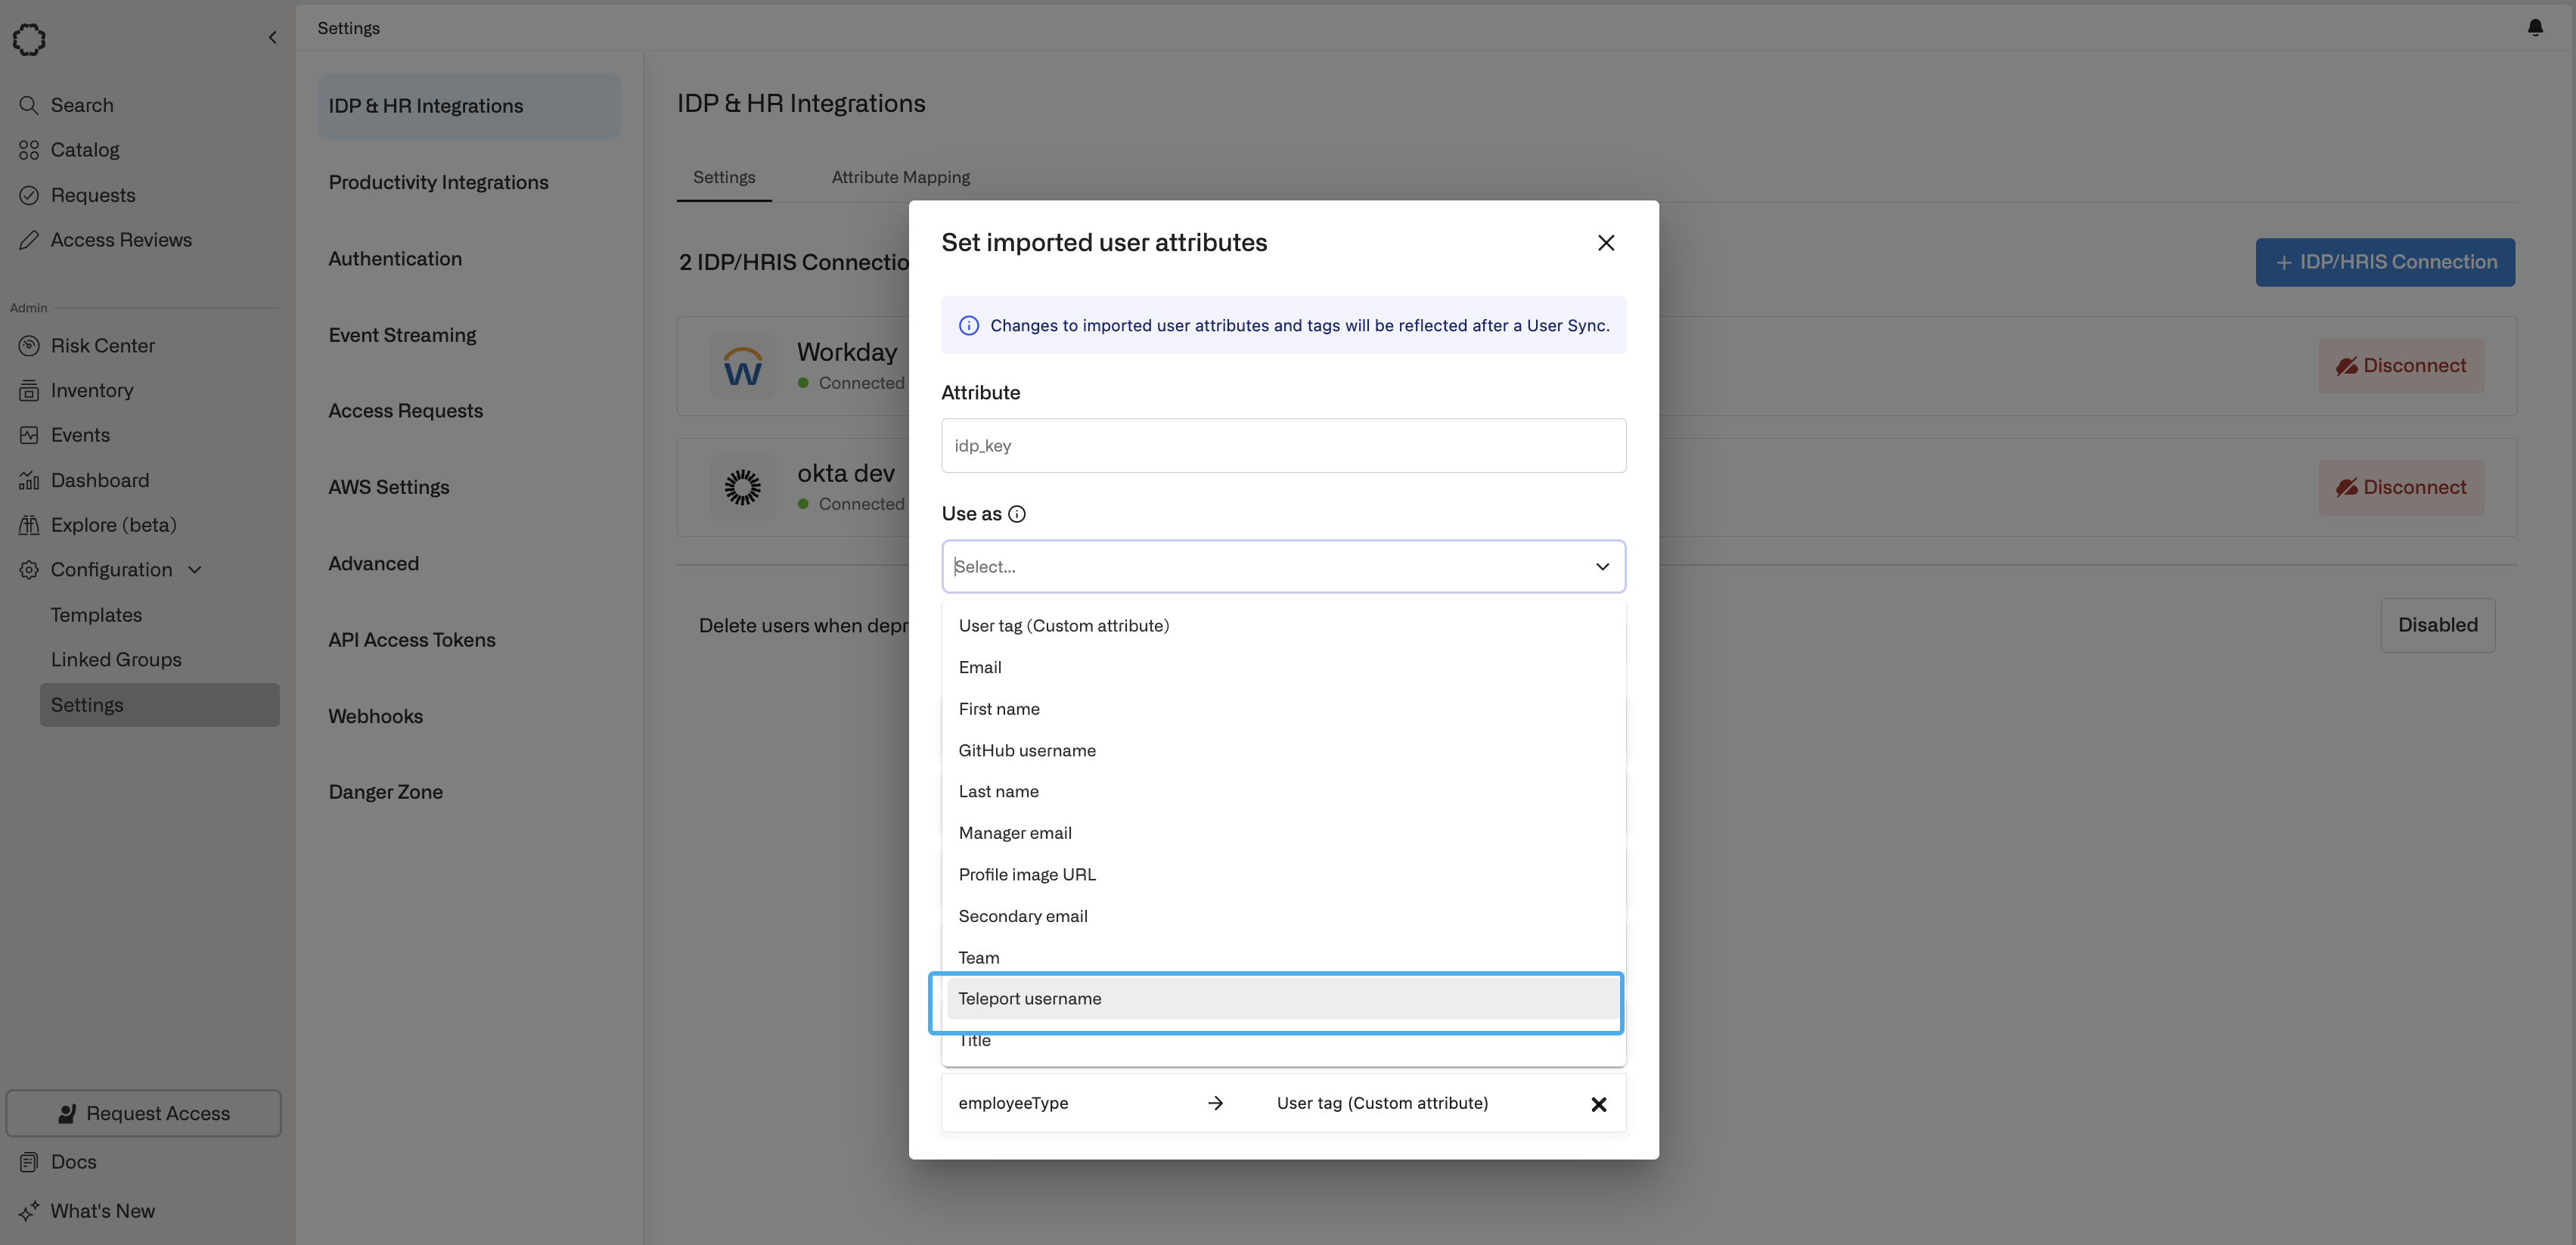Collapse the Configuration section chevron
This screenshot has height=1245, width=2576.
[x=195, y=570]
